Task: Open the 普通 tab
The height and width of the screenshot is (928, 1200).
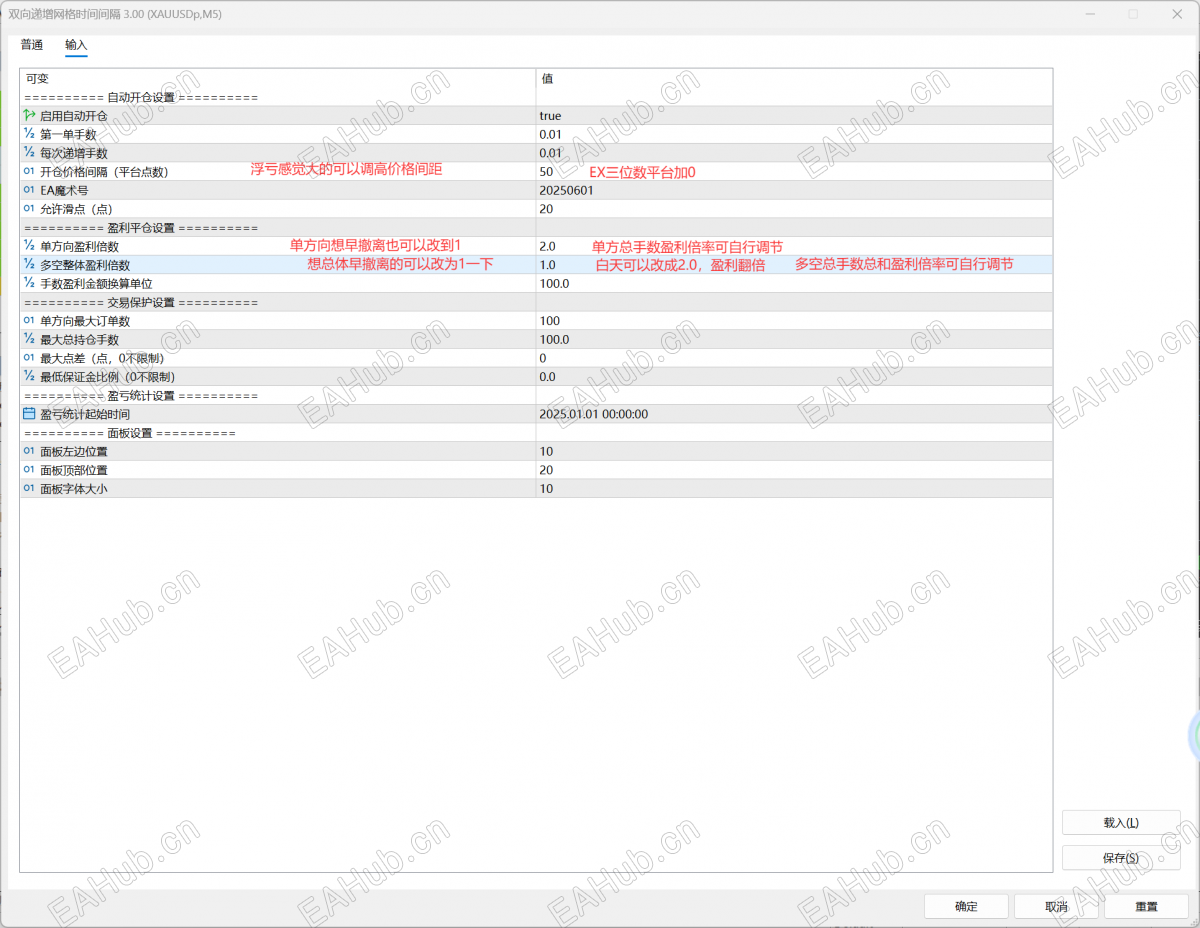Action: 32,45
